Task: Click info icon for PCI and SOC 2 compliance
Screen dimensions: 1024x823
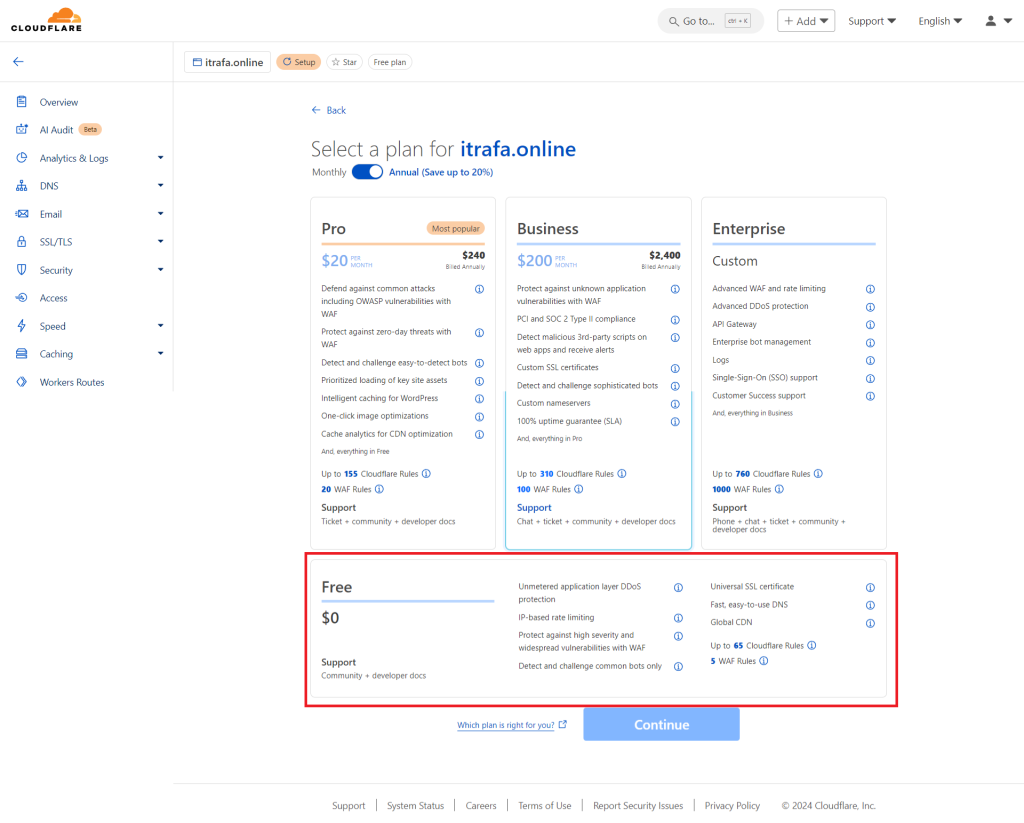Action: (675, 320)
